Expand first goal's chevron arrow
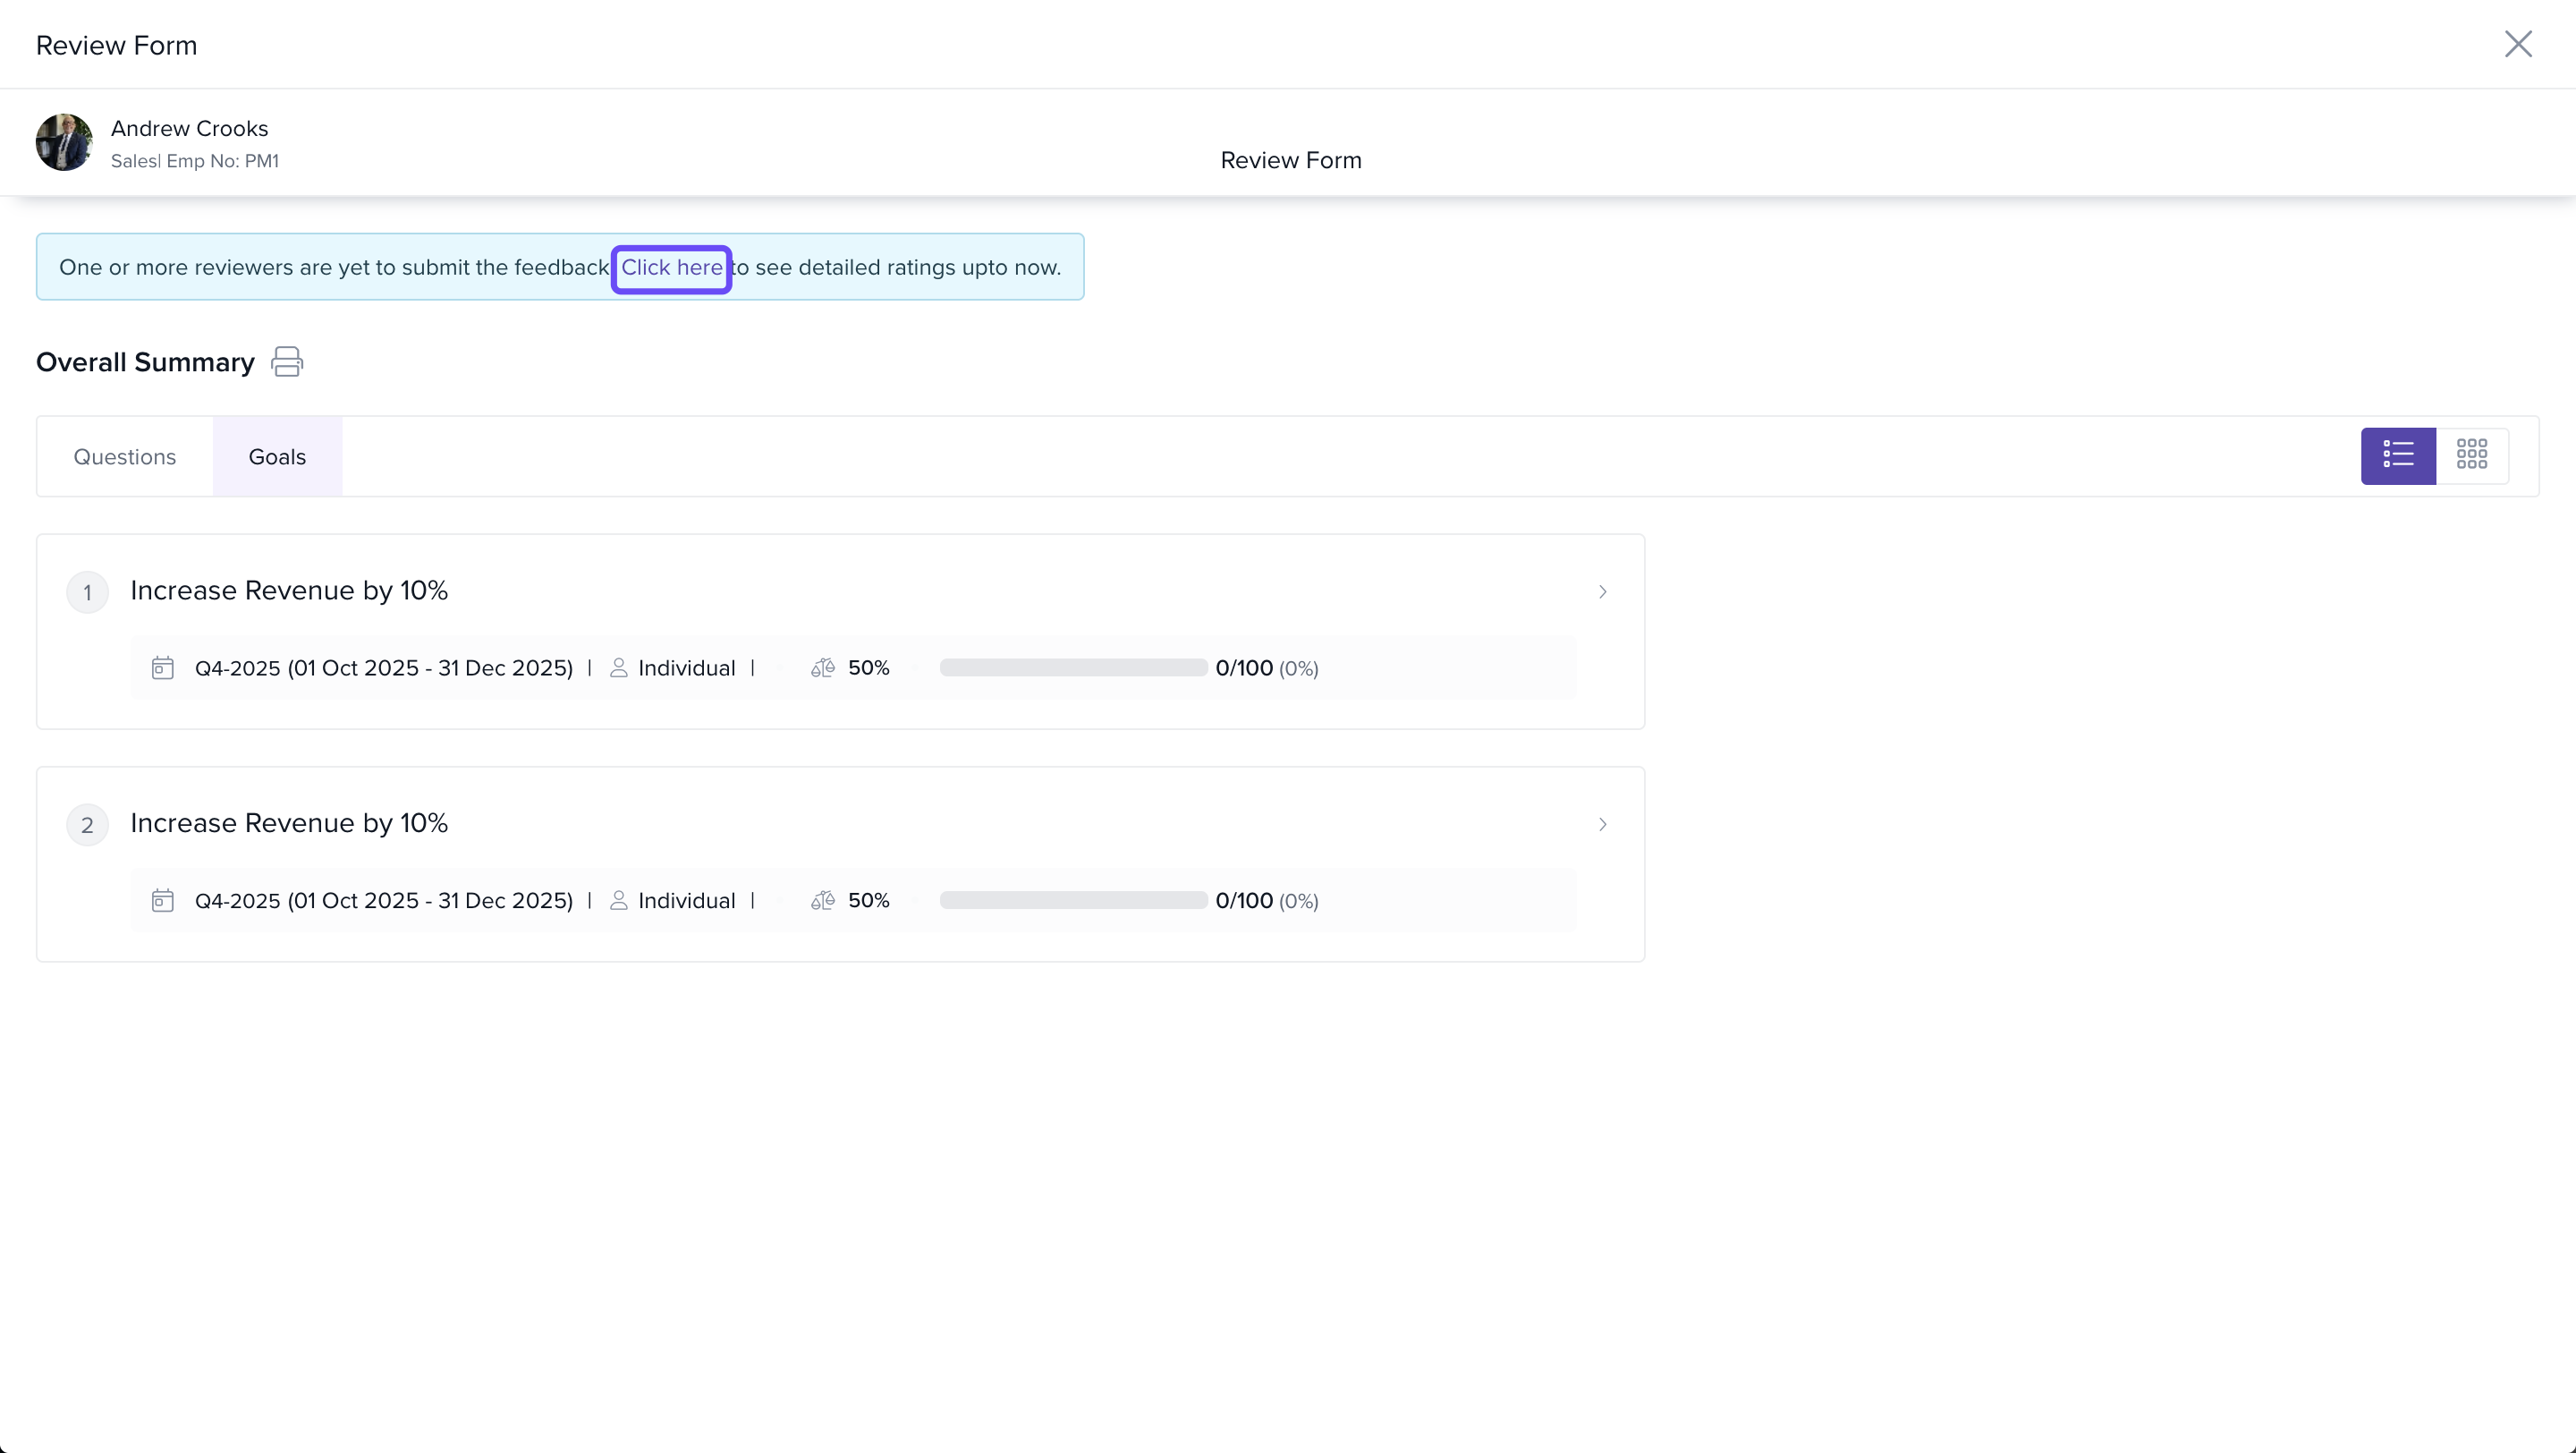This screenshot has height=1453, width=2576. pyautogui.click(x=1602, y=592)
